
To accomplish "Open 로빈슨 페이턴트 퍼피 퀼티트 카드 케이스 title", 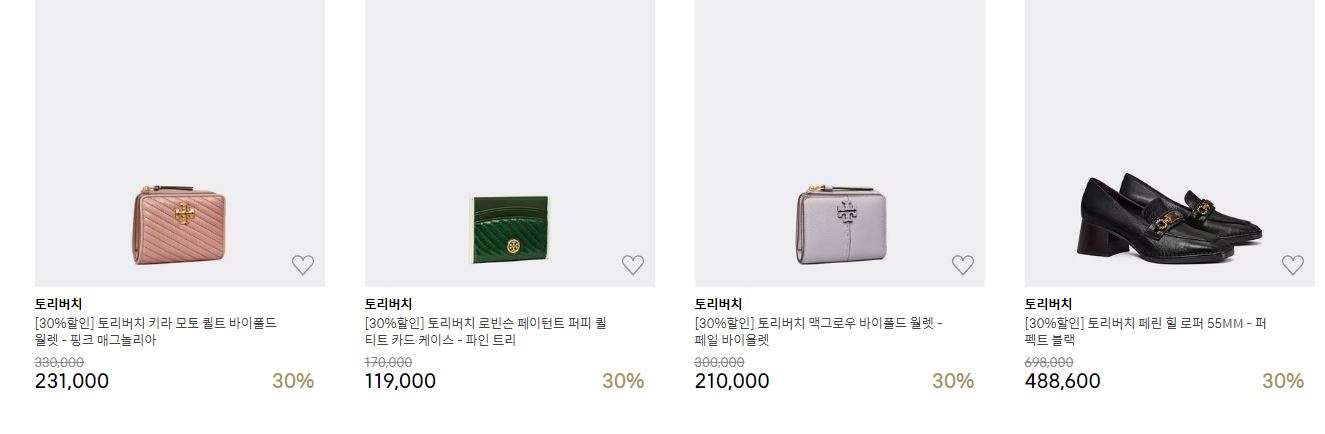I will point(486,331).
